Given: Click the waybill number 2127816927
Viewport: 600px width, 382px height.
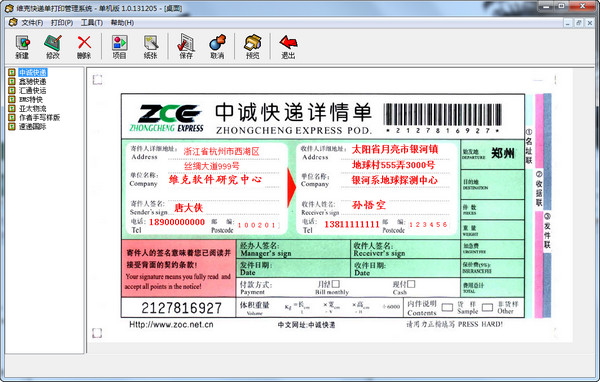Looking at the screenshot, I should pos(181,308).
